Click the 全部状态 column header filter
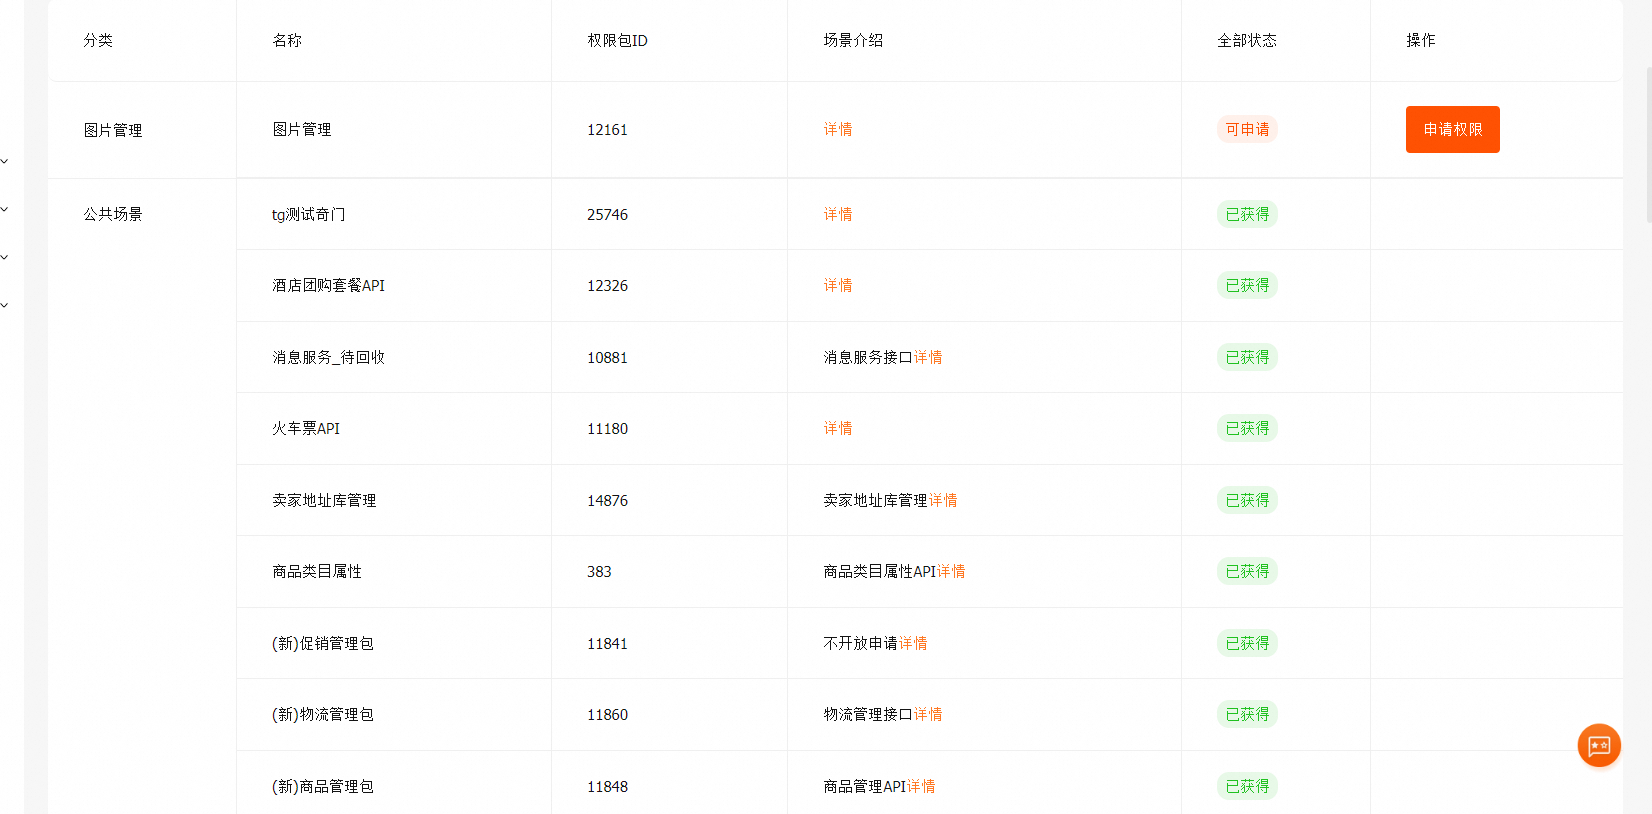Image resolution: width=1652 pixels, height=814 pixels. (1246, 41)
